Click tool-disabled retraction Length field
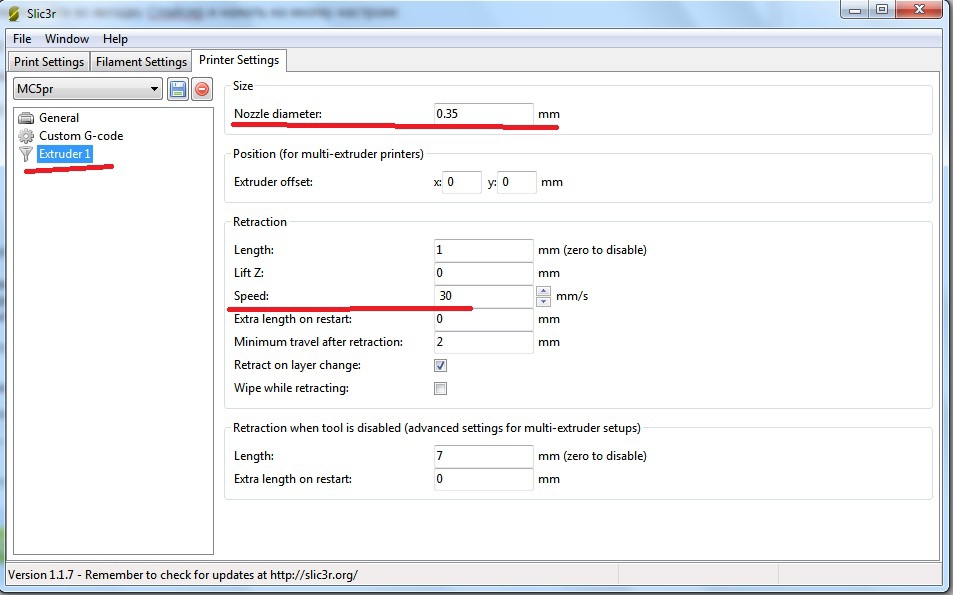953x595 pixels. [483, 456]
